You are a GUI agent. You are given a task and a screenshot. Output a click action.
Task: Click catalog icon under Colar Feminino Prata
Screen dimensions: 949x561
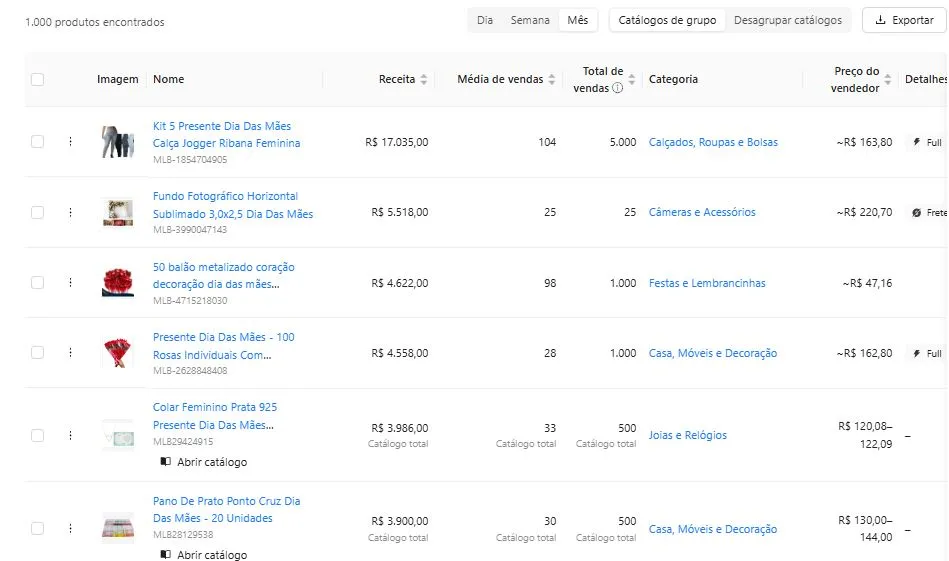point(166,462)
